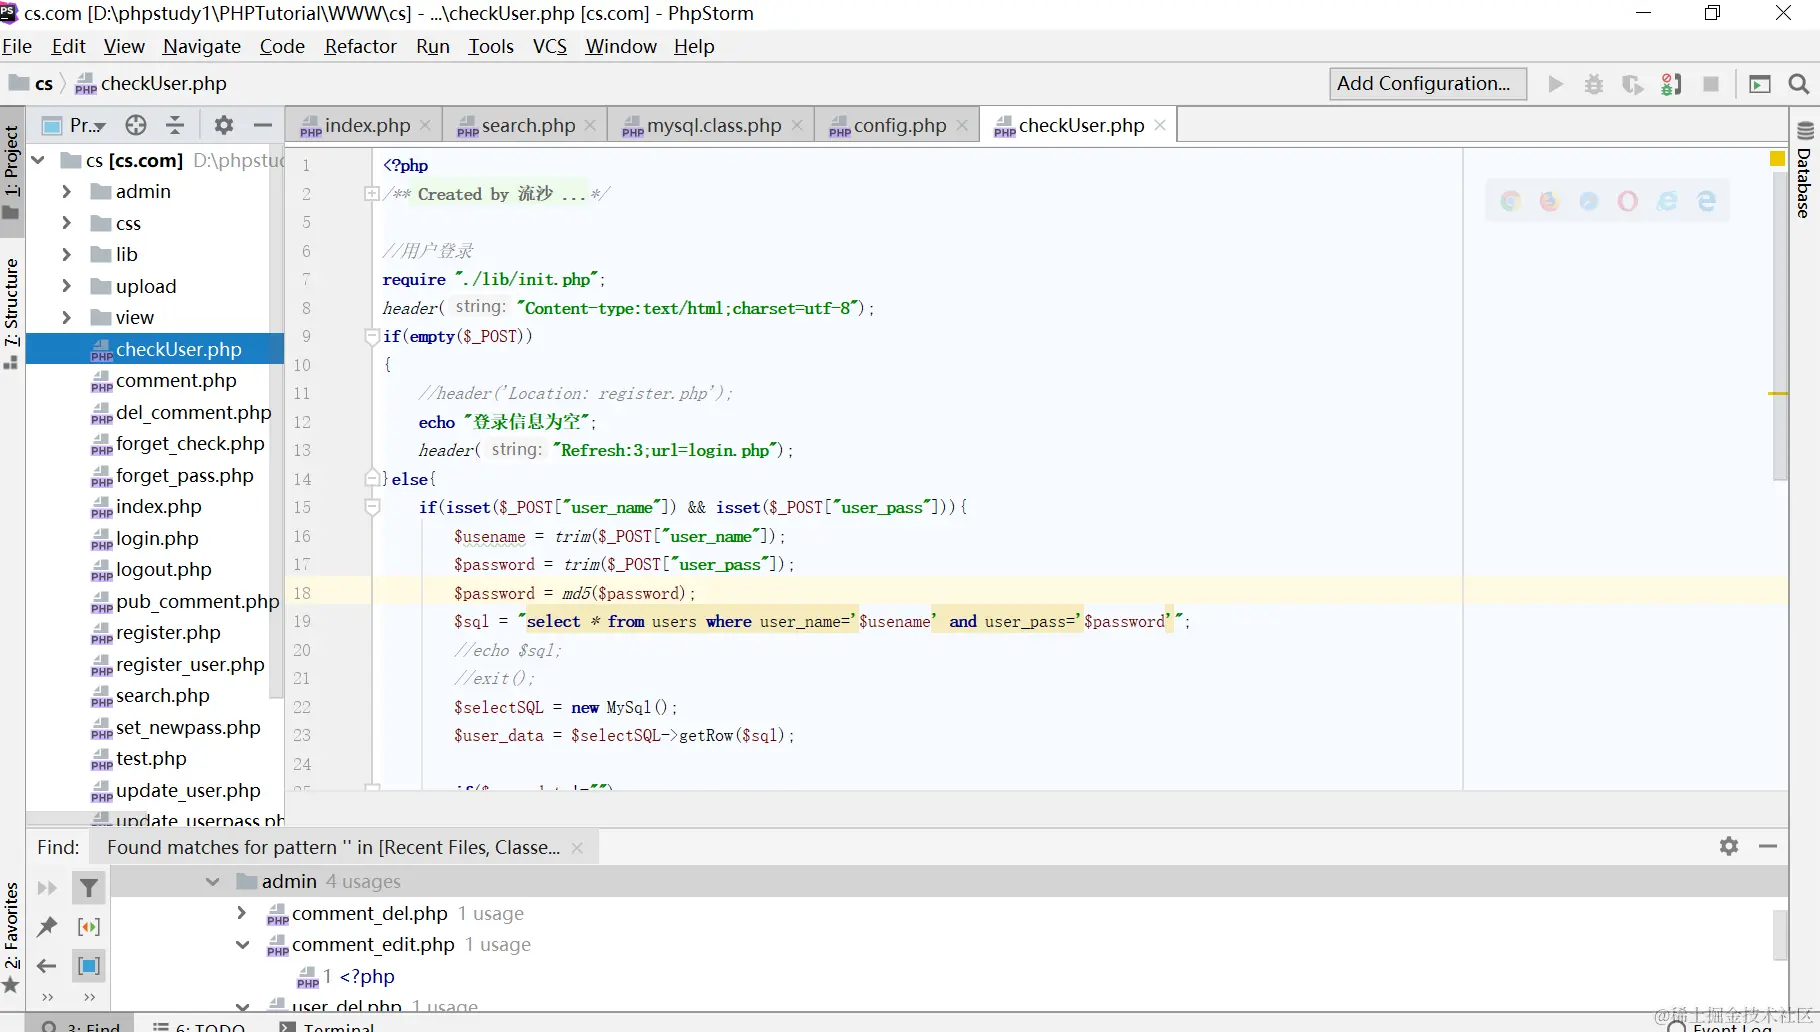The width and height of the screenshot is (1820, 1032).
Task: Open in Edge browser icon
Action: 1706,201
